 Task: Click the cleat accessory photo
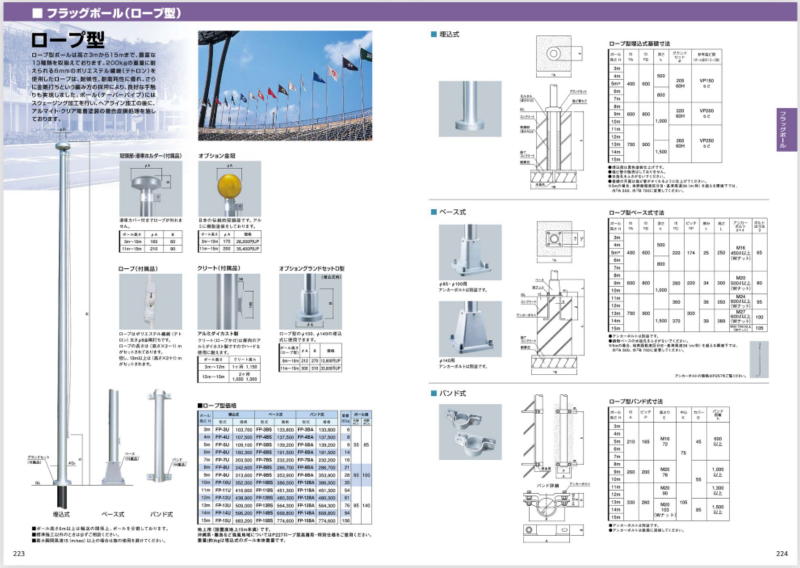coord(228,303)
